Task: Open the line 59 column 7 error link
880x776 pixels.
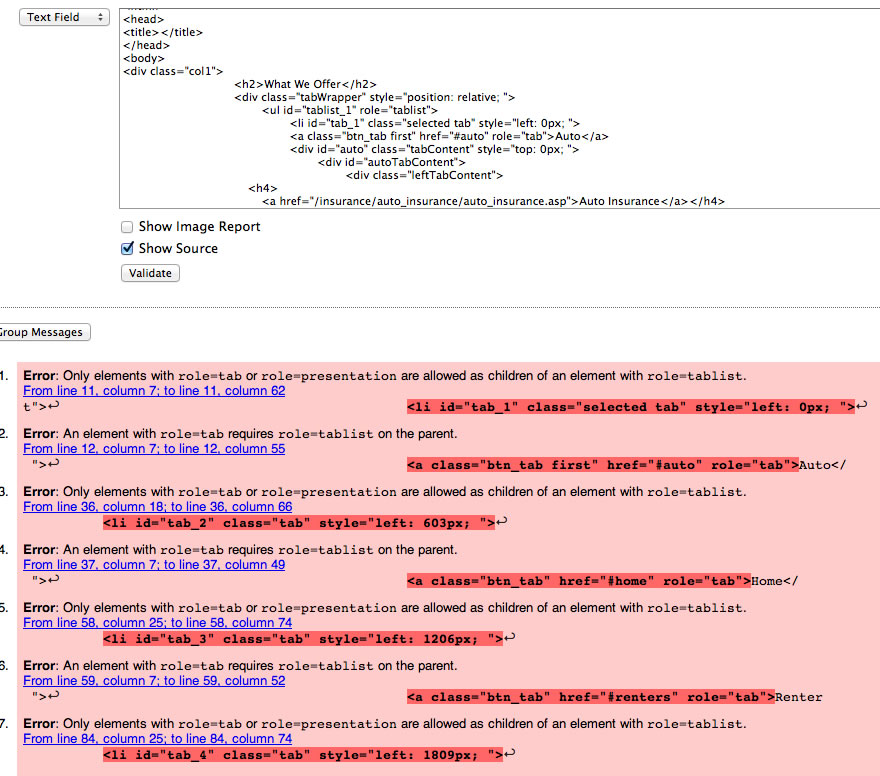Action: tap(150, 681)
